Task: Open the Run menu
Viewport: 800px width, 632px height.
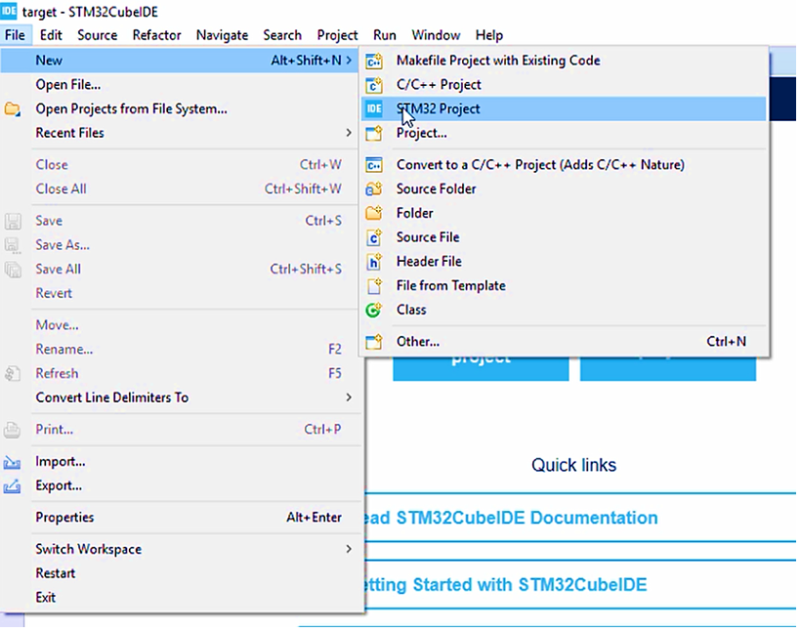Action: (385, 35)
